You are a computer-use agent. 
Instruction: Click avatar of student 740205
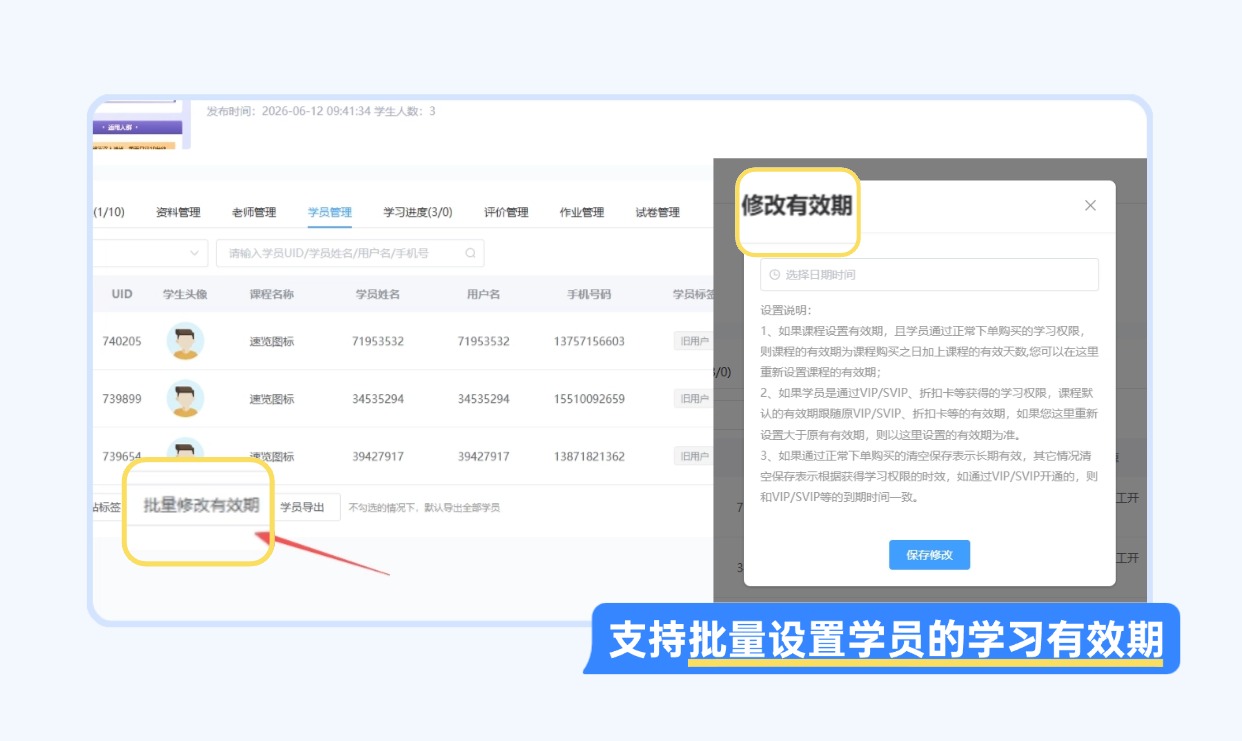(x=185, y=341)
